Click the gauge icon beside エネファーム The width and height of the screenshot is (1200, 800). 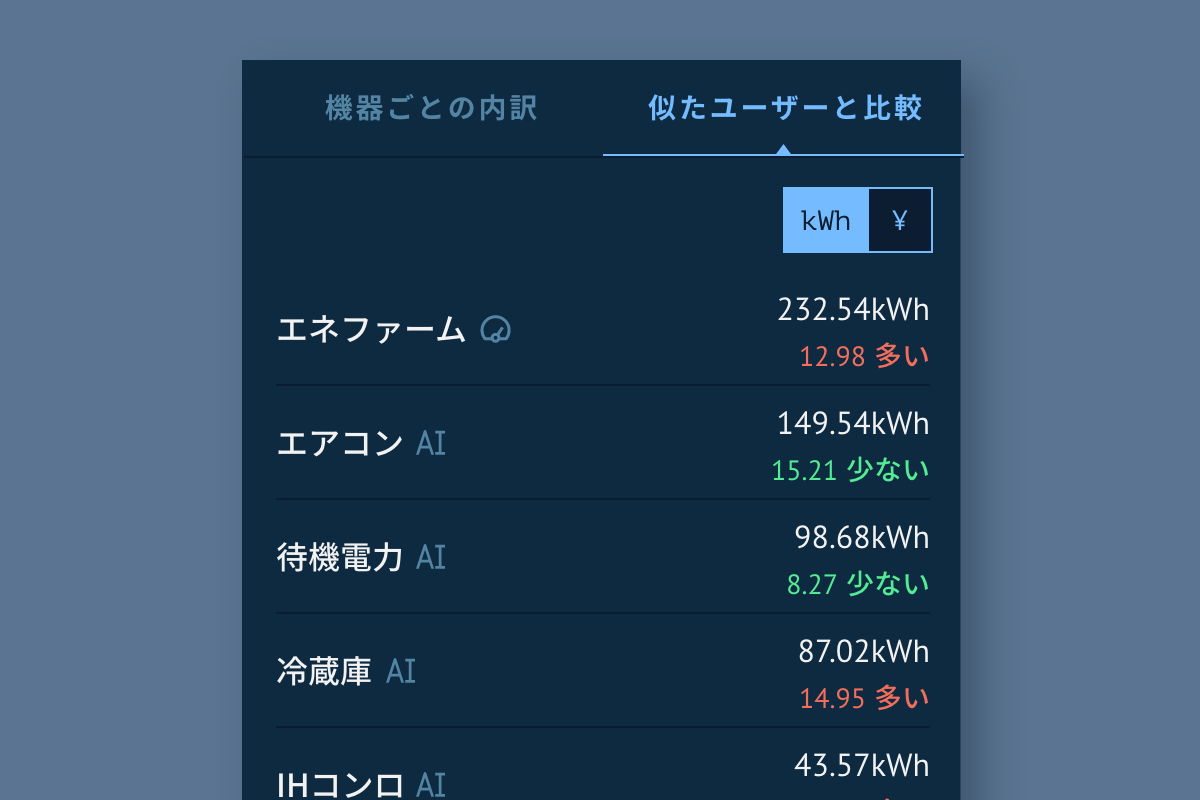[496, 329]
